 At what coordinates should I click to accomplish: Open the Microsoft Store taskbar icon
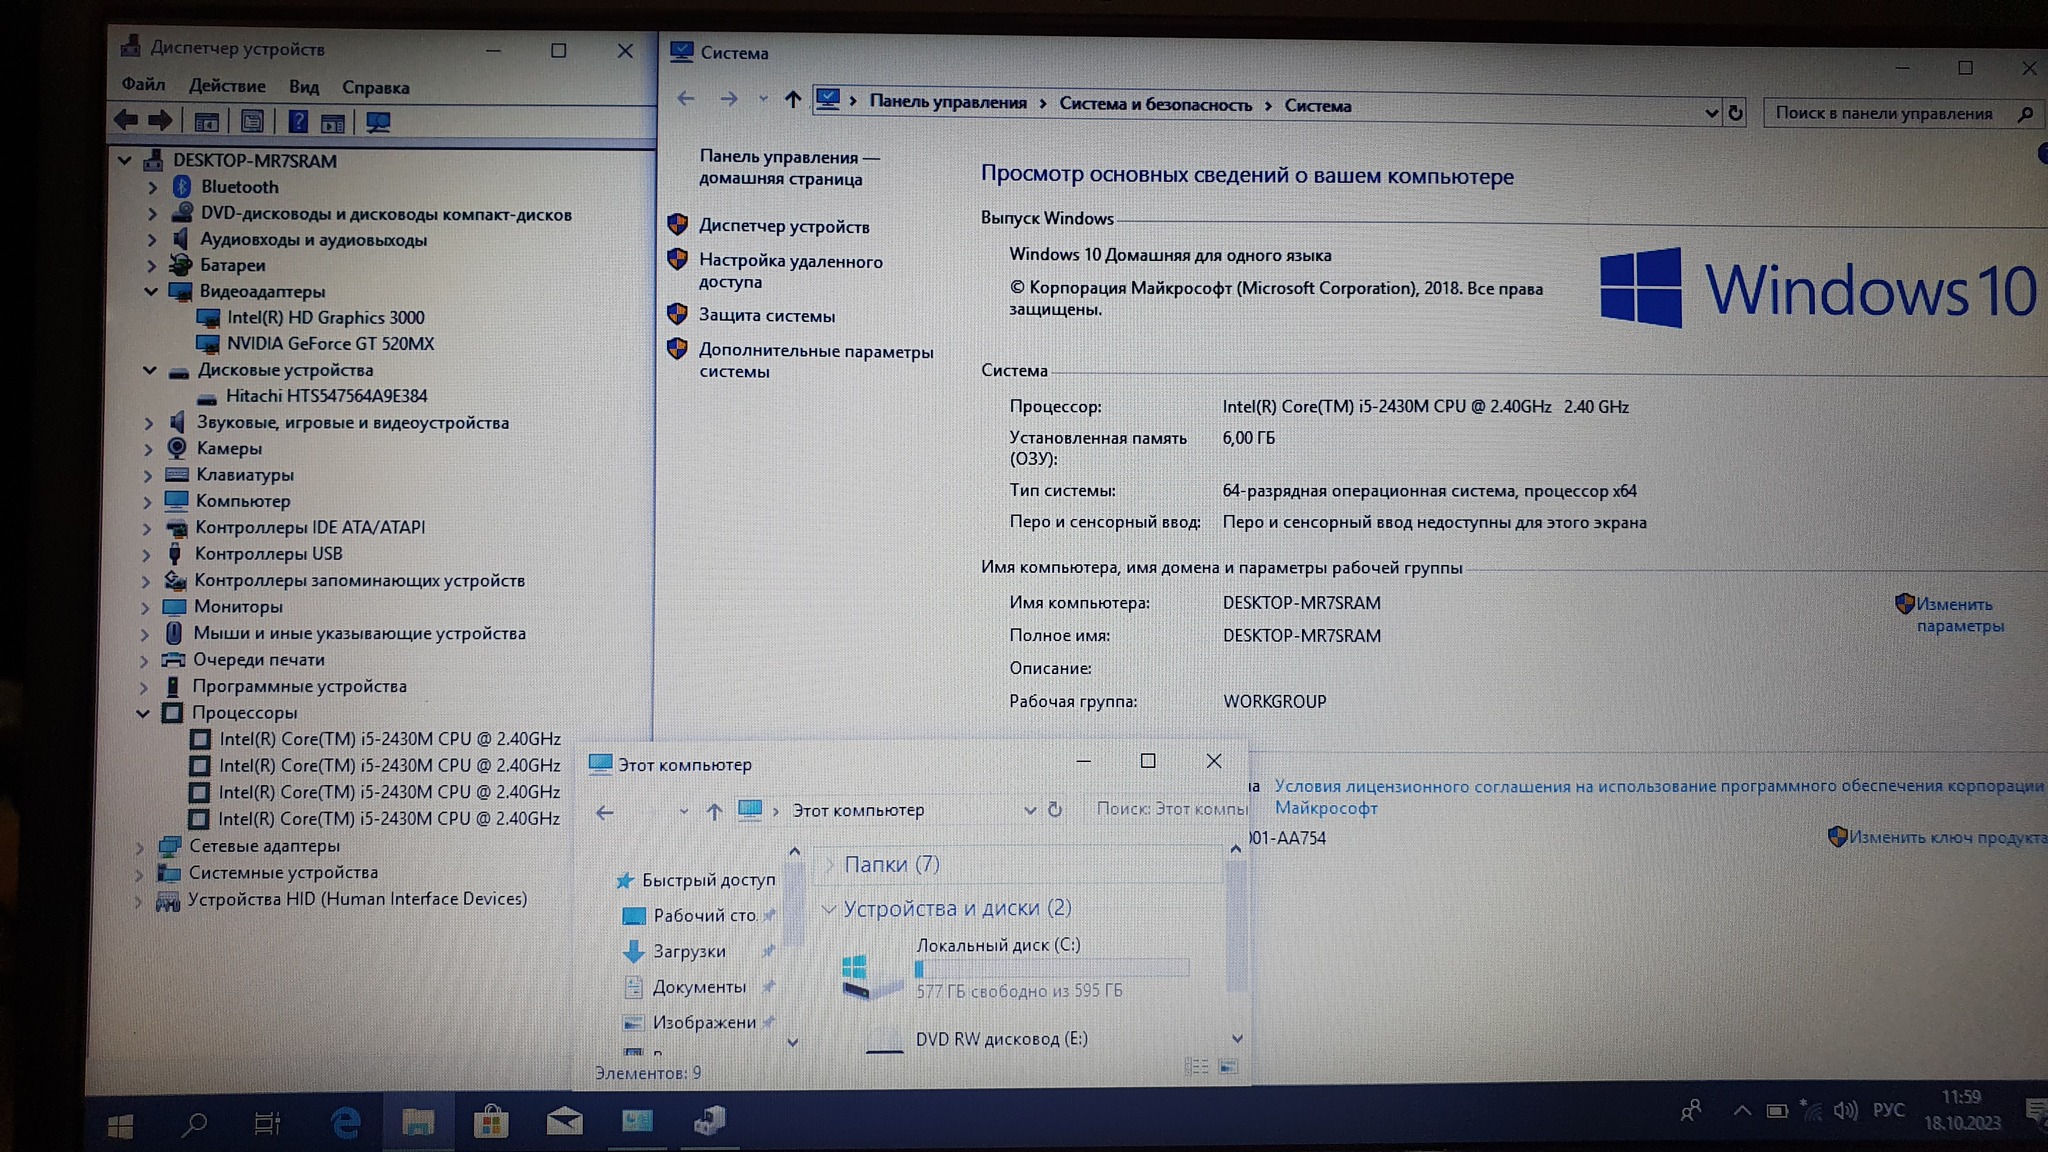[491, 1122]
